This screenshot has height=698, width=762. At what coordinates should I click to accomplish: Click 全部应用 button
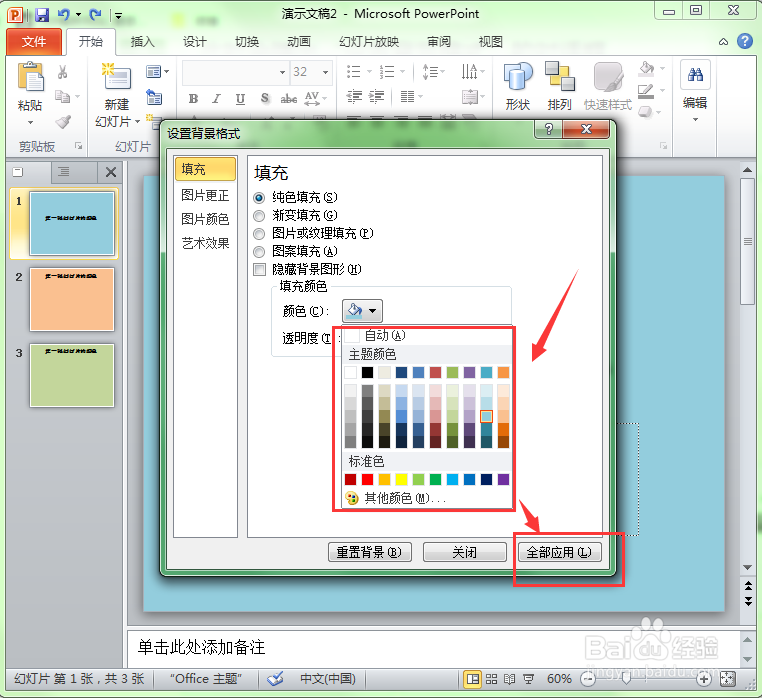click(559, 553)
